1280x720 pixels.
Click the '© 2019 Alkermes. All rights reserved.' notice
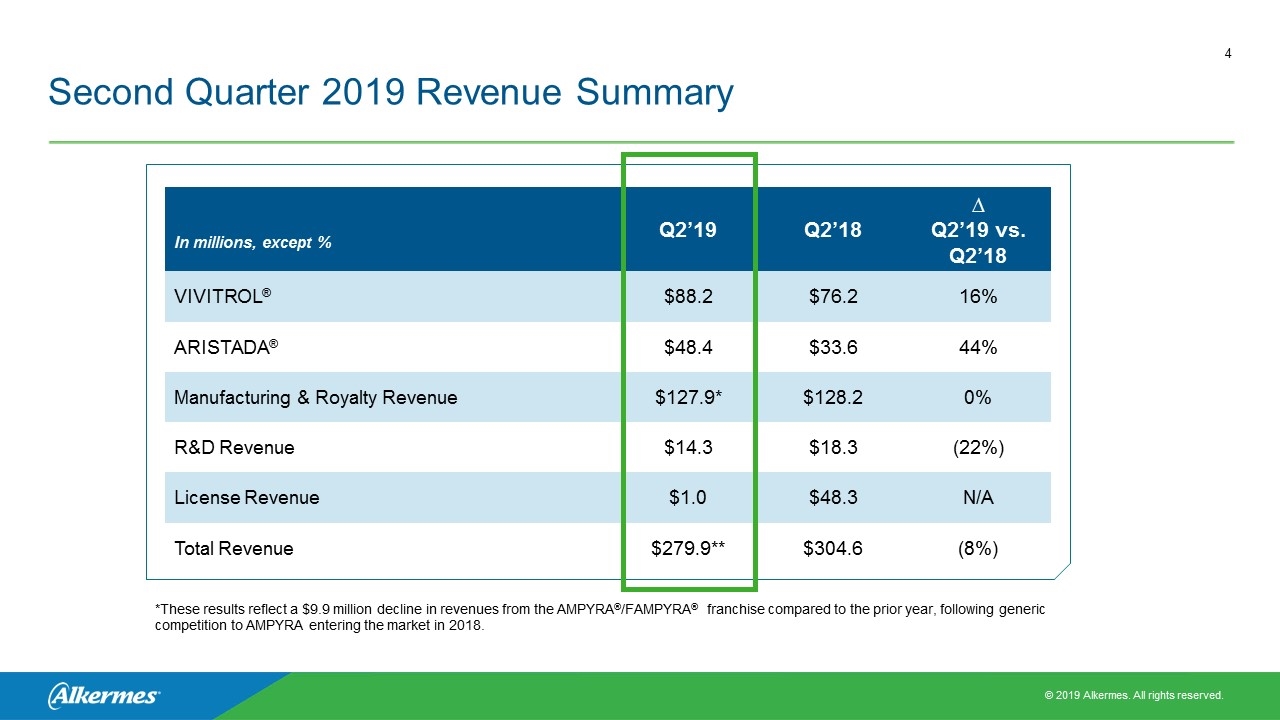(1133, 695)
